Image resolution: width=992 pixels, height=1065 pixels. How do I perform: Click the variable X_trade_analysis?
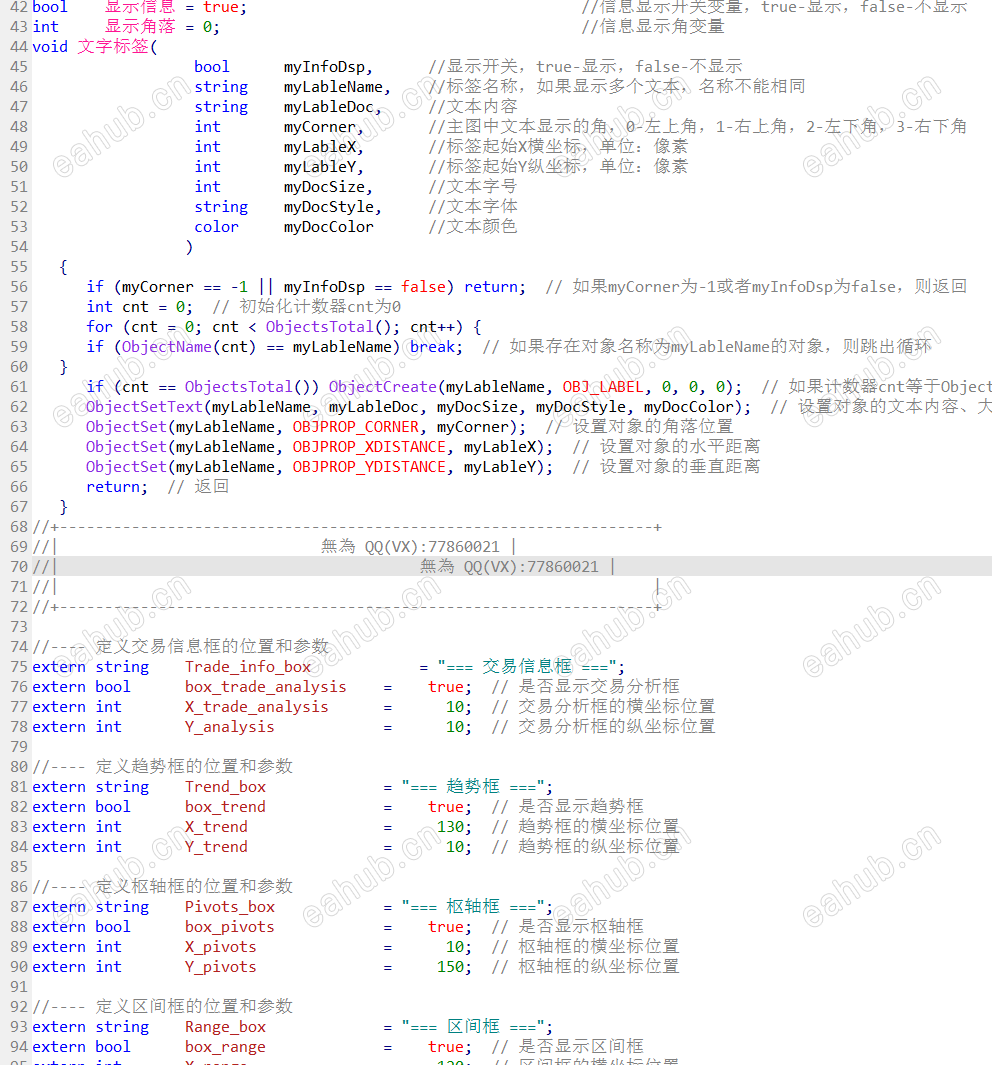257,707
